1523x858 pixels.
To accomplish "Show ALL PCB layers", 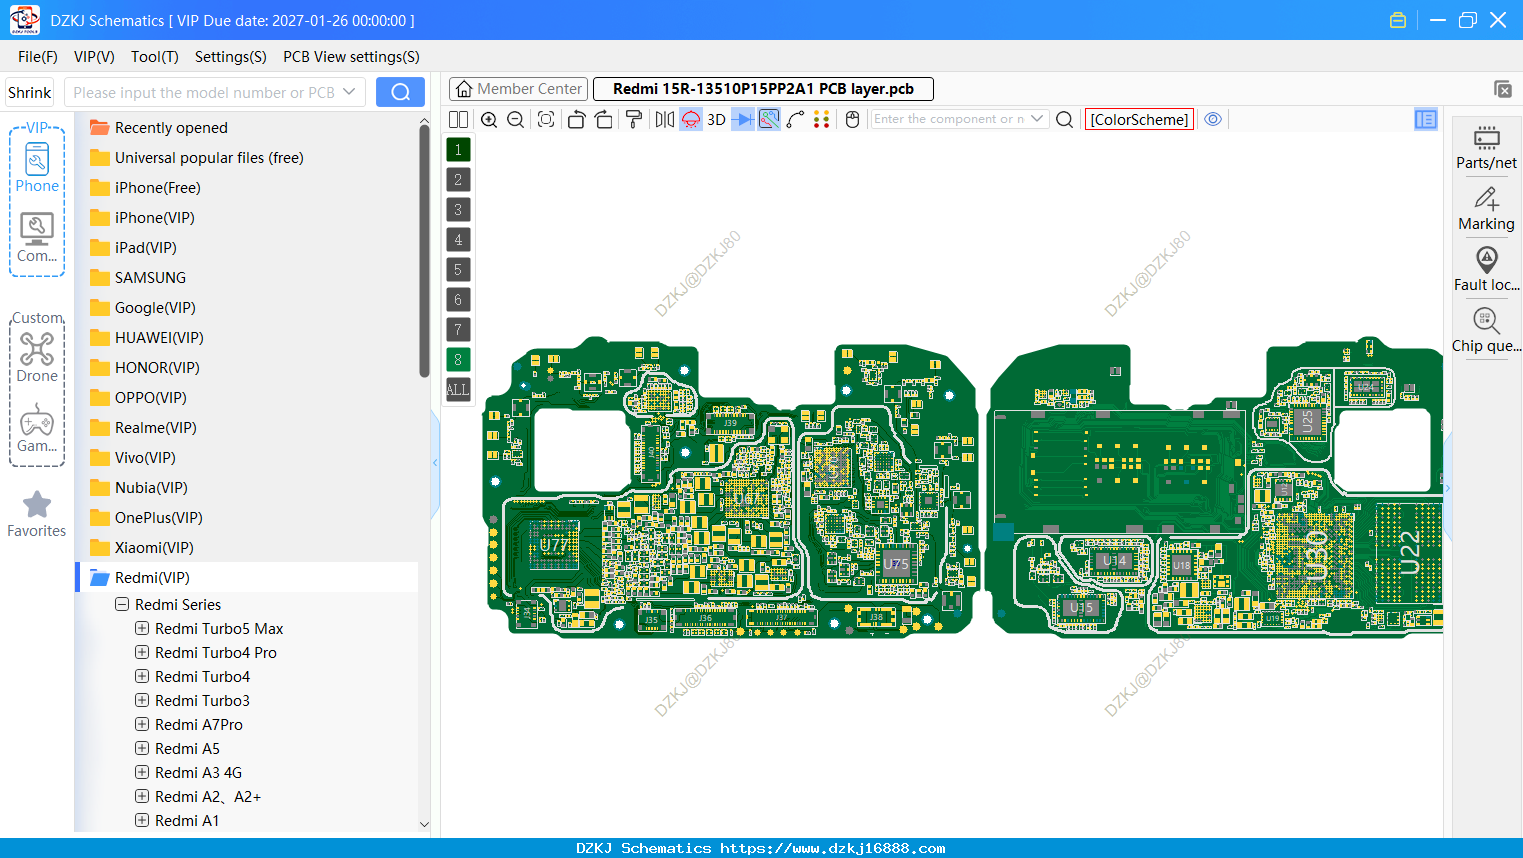I will (458, 390).
